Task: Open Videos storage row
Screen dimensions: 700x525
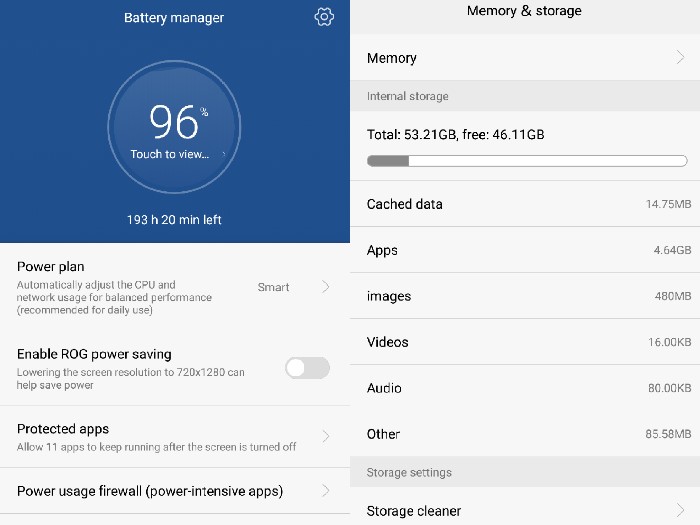Action: (525, 342)
